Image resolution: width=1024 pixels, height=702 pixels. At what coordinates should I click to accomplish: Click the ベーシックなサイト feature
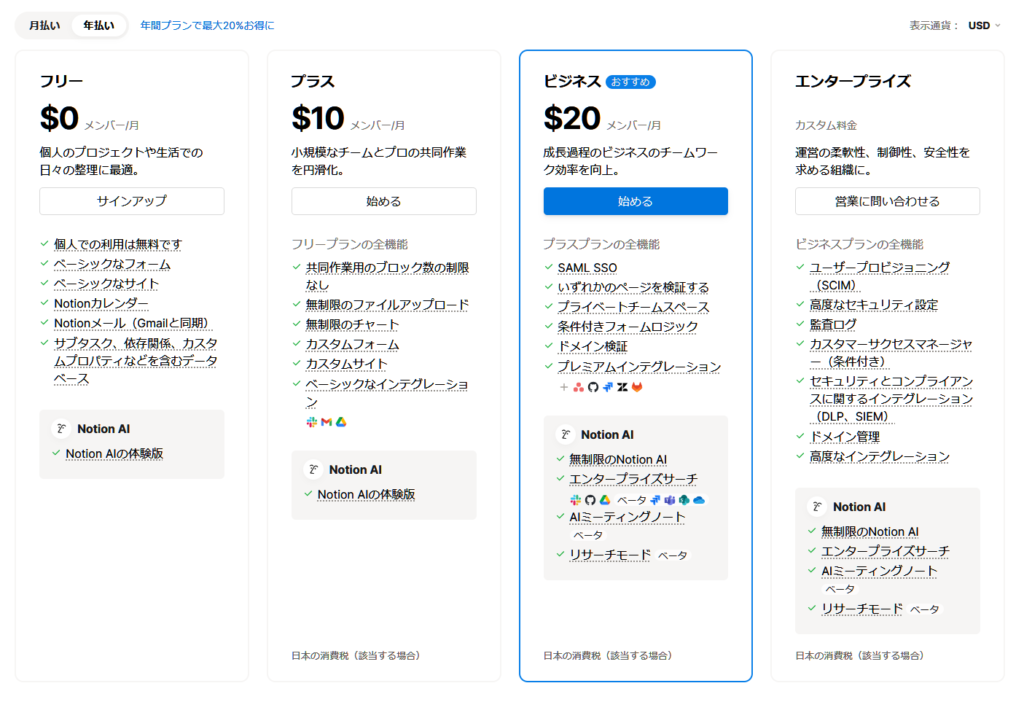pos(106,284)
